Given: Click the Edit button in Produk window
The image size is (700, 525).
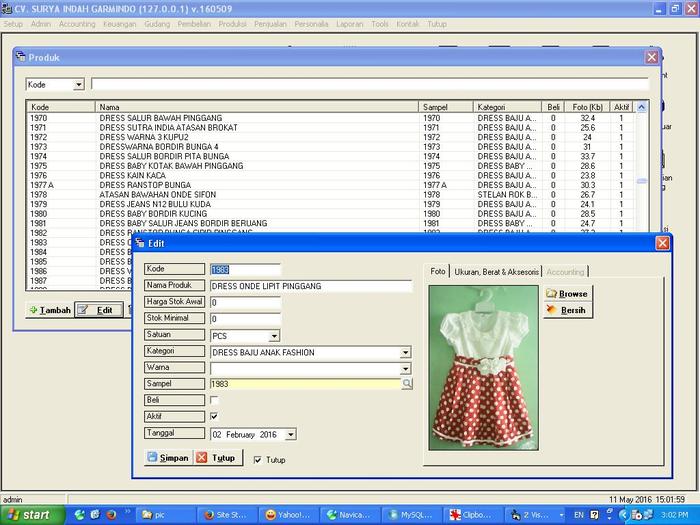Looking at the screenshot, I should [98, 311].
